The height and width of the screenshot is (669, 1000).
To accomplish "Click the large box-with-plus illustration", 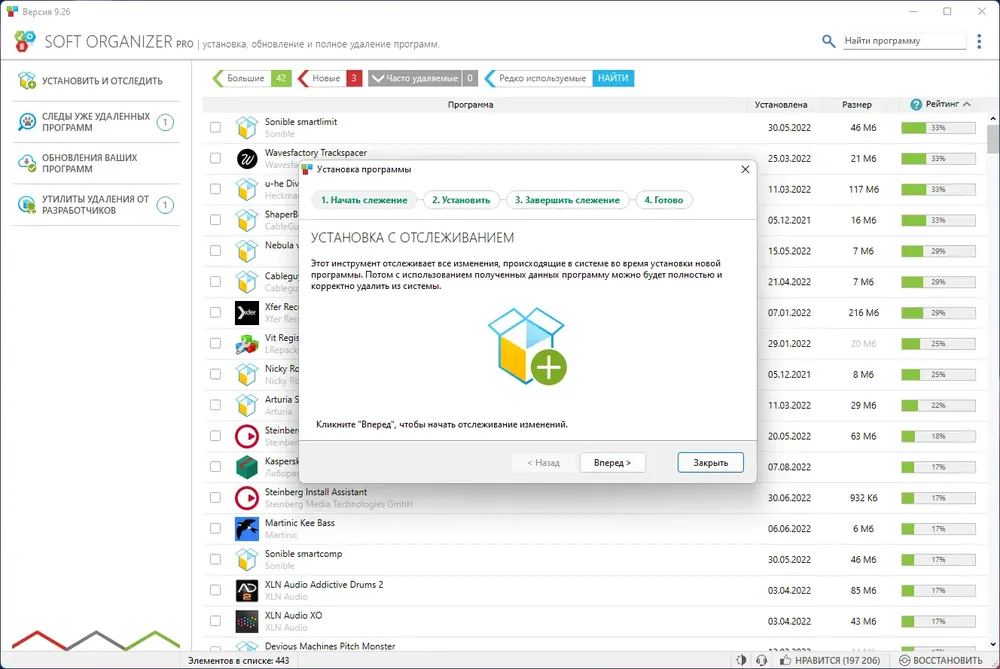I will pyautogui.click(x=527, y=346).
